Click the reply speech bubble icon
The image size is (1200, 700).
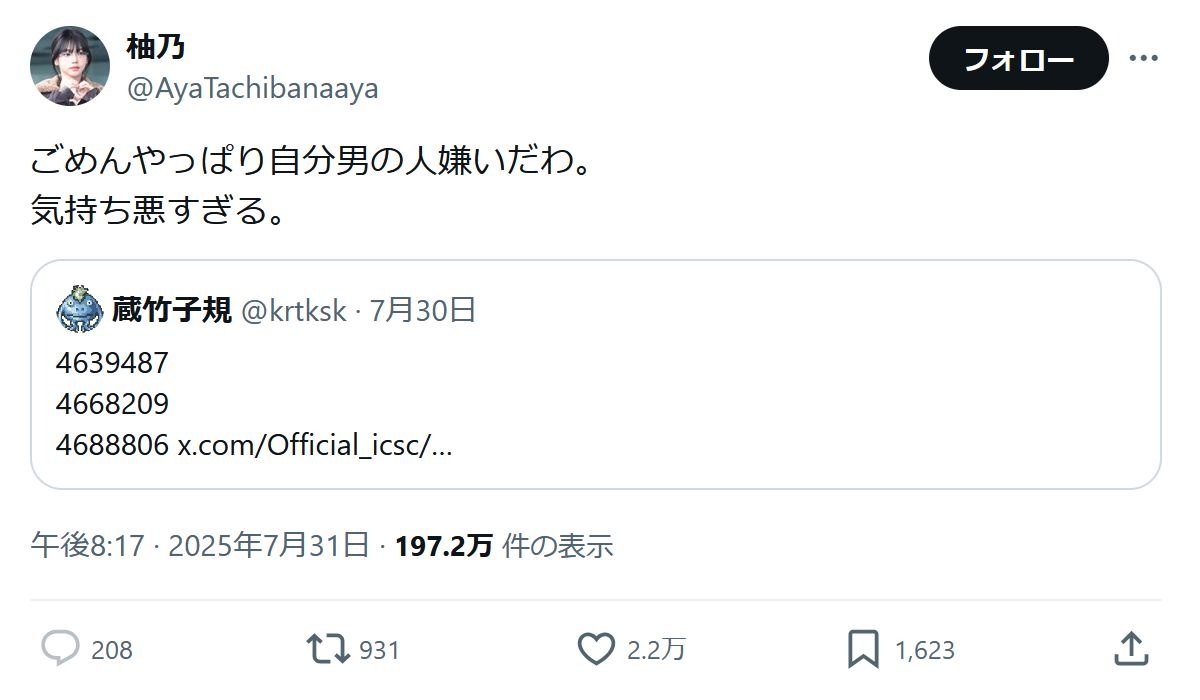coord(60,649)
